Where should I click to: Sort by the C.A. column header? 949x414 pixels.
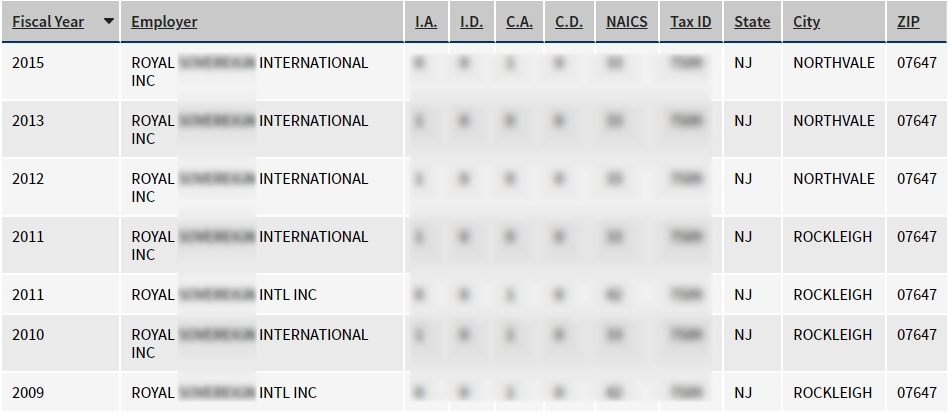[519, 22]
